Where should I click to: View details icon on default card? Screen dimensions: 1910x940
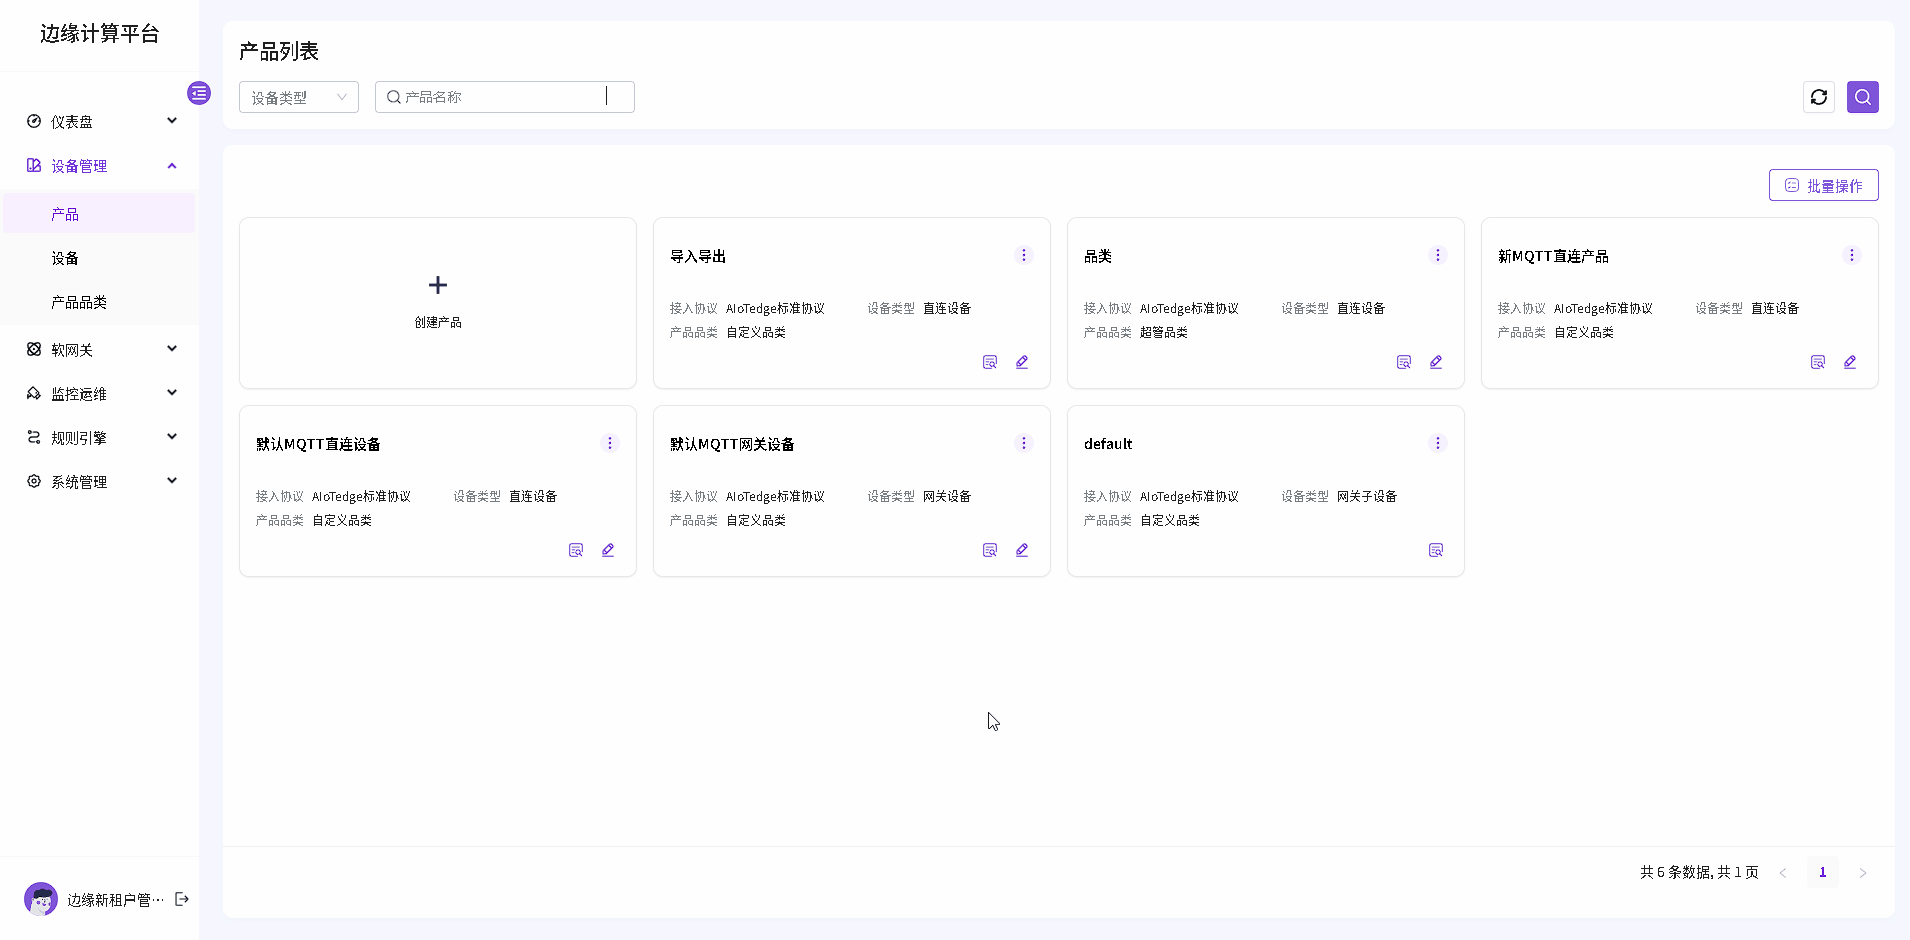pyautogui.click(x=1435, y=550)
